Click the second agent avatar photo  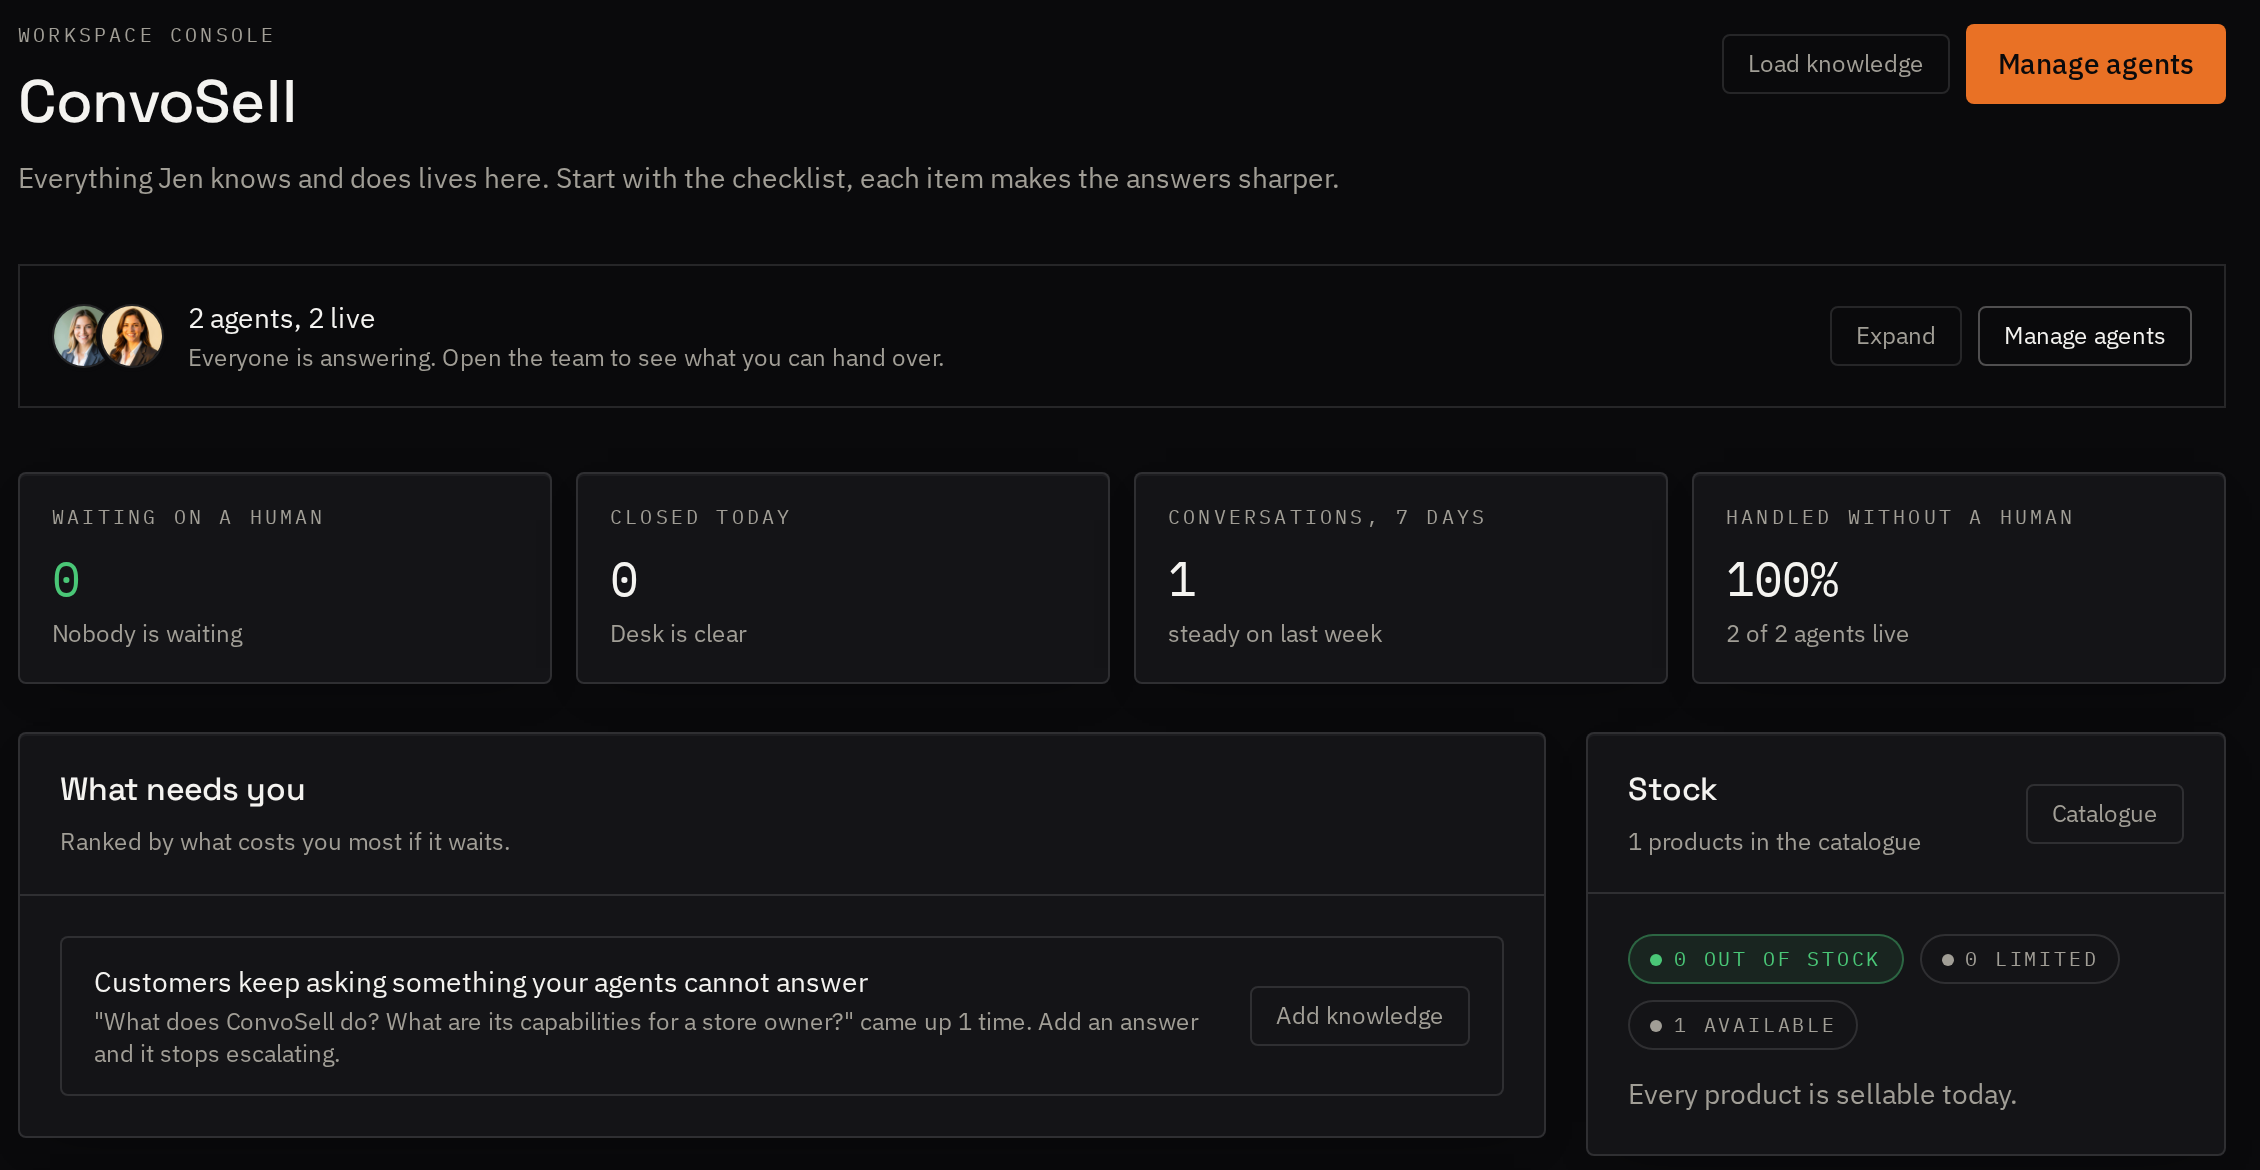(133, 336)
